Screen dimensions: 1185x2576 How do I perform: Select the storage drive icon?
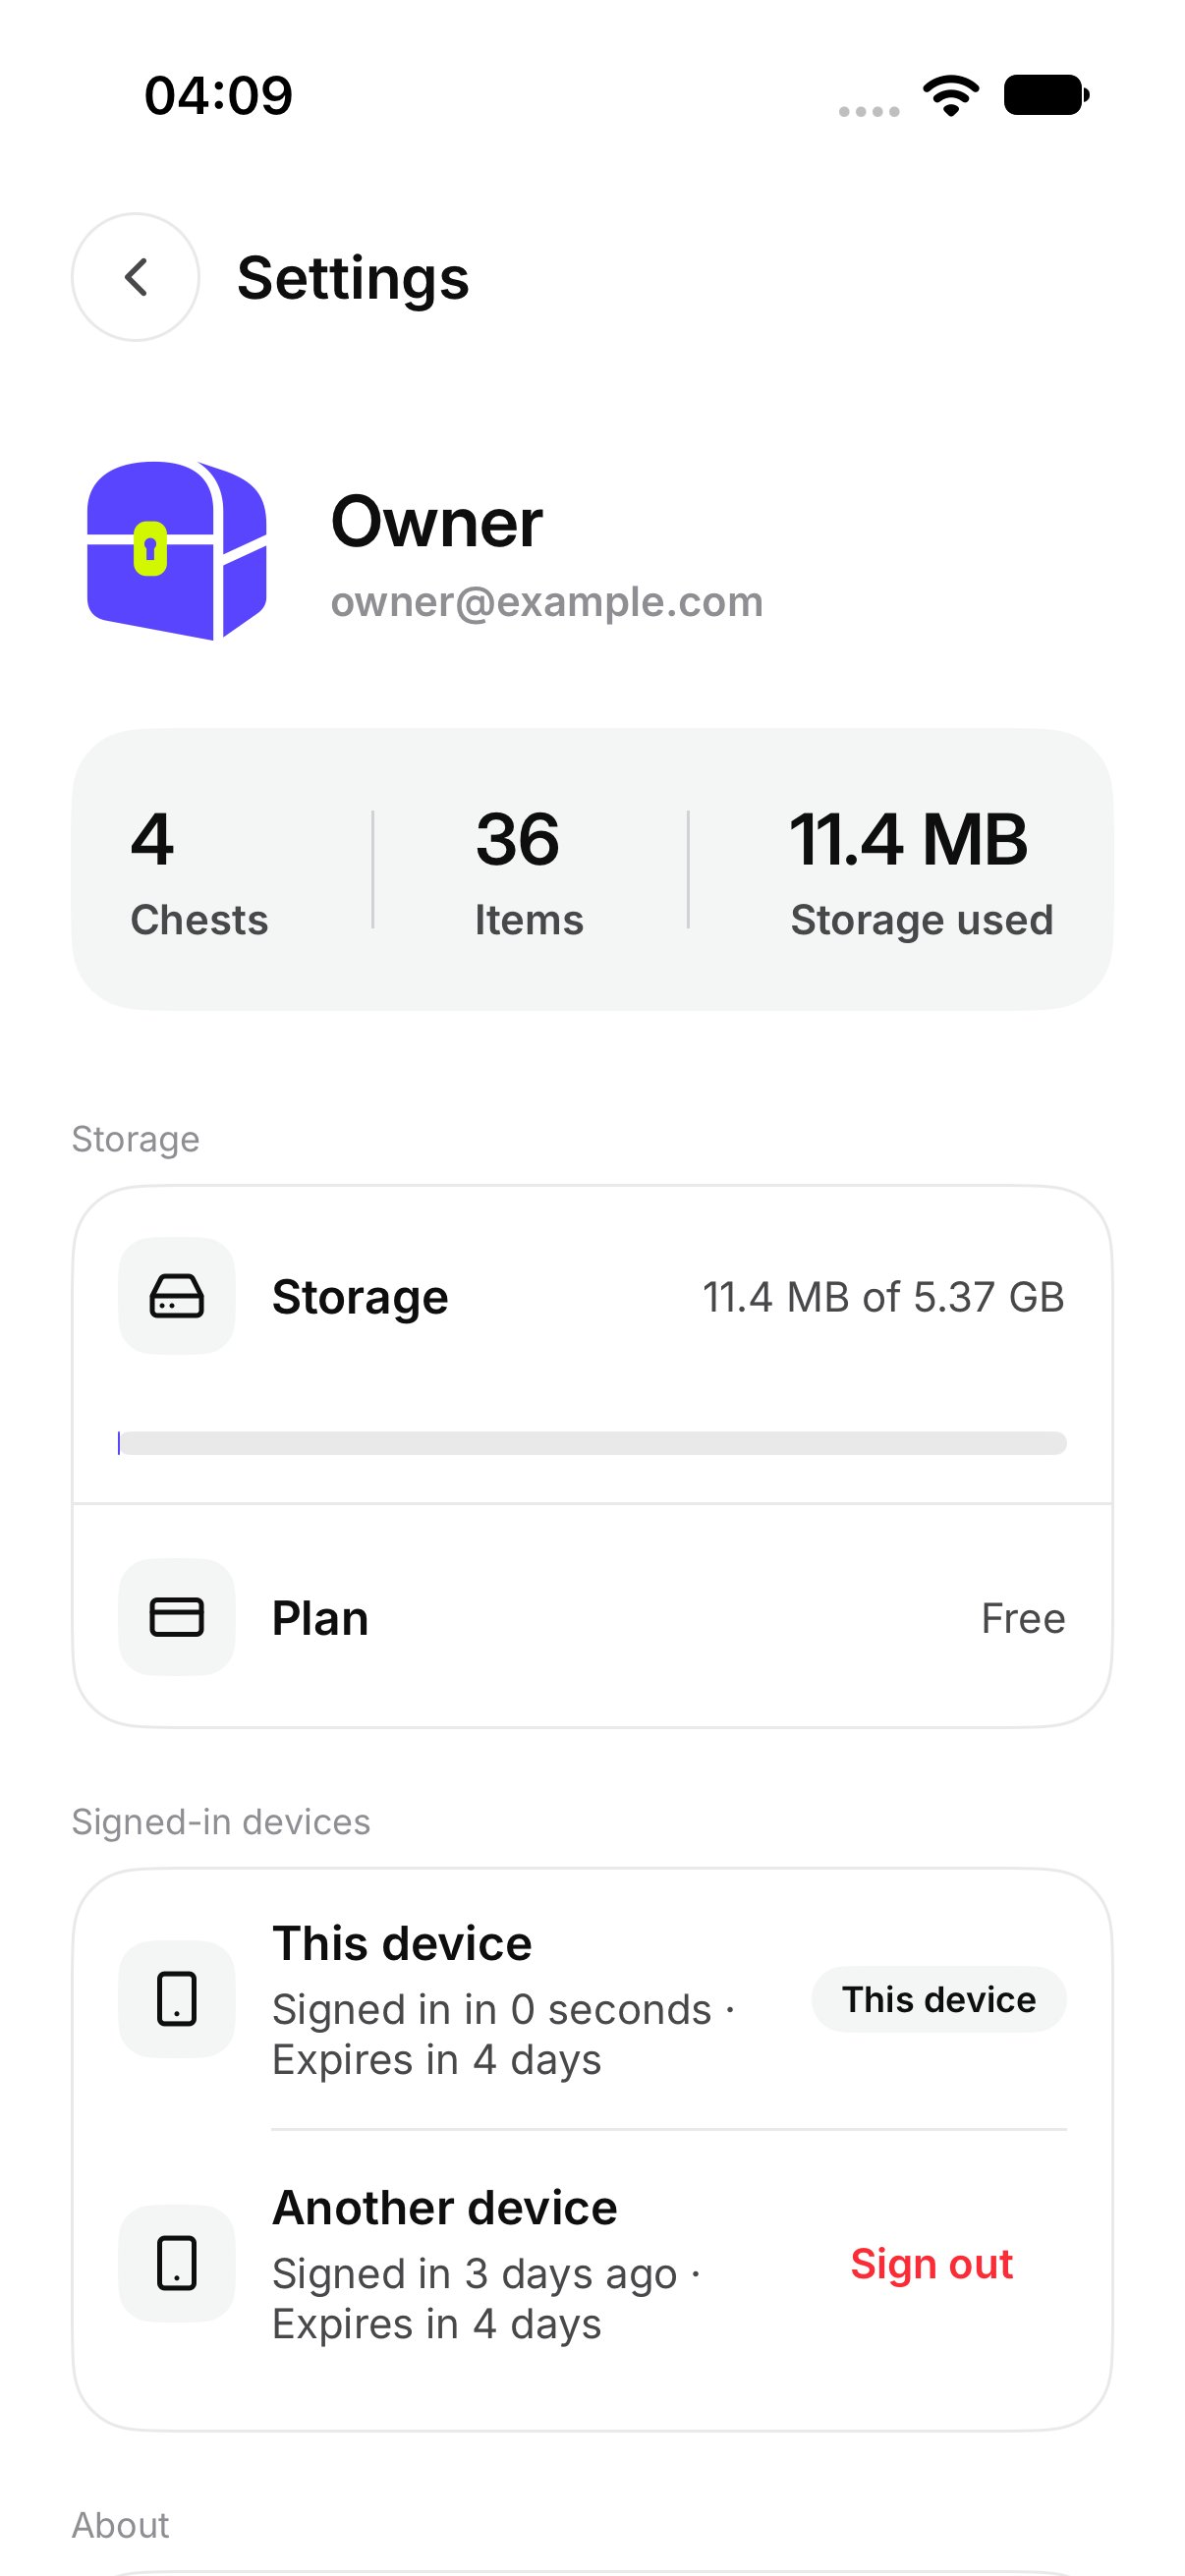(x=177, y=1296)
